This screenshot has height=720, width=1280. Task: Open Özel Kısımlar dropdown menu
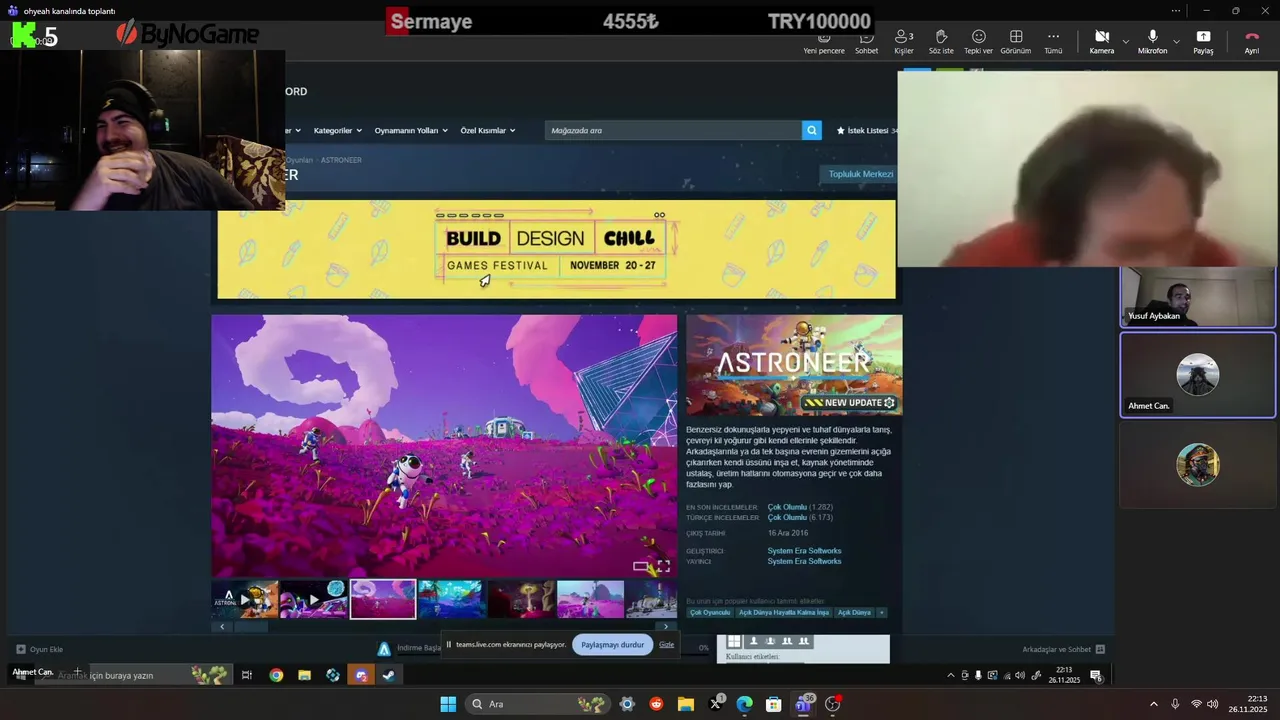488,130
